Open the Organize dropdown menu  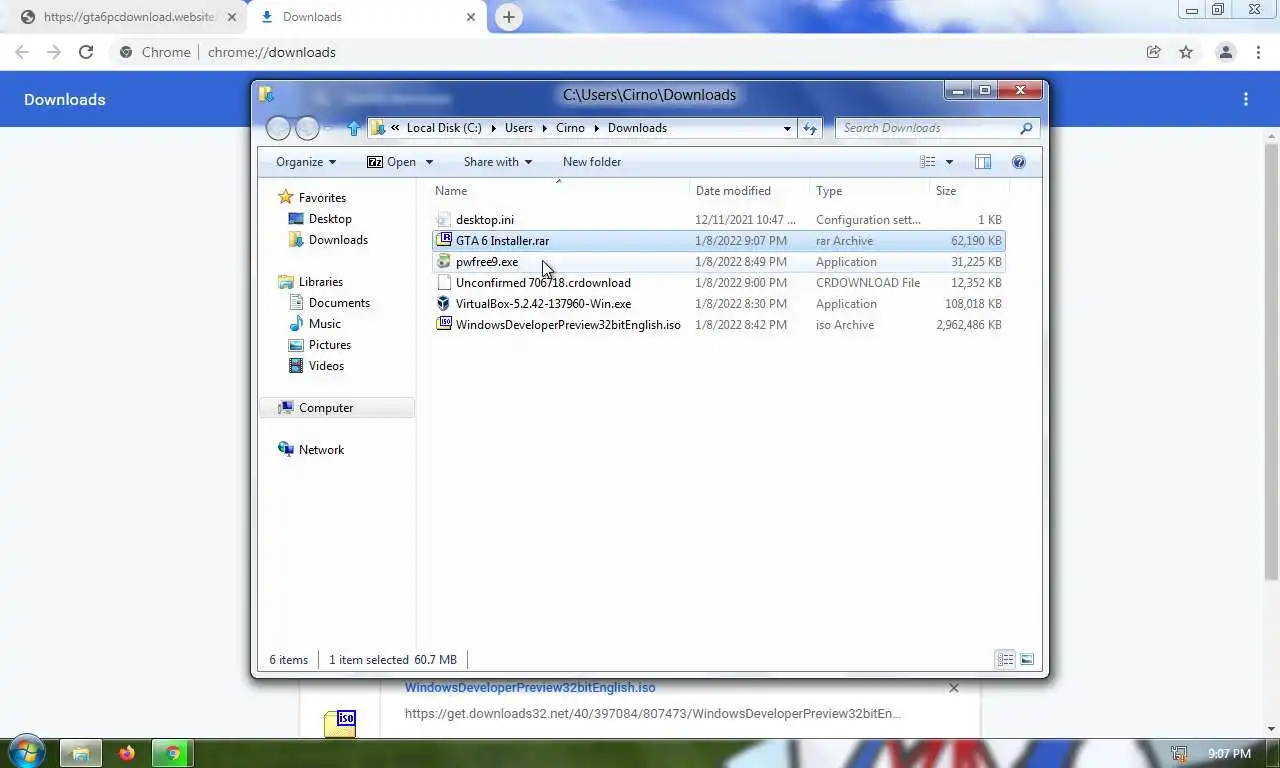(305, 162)
